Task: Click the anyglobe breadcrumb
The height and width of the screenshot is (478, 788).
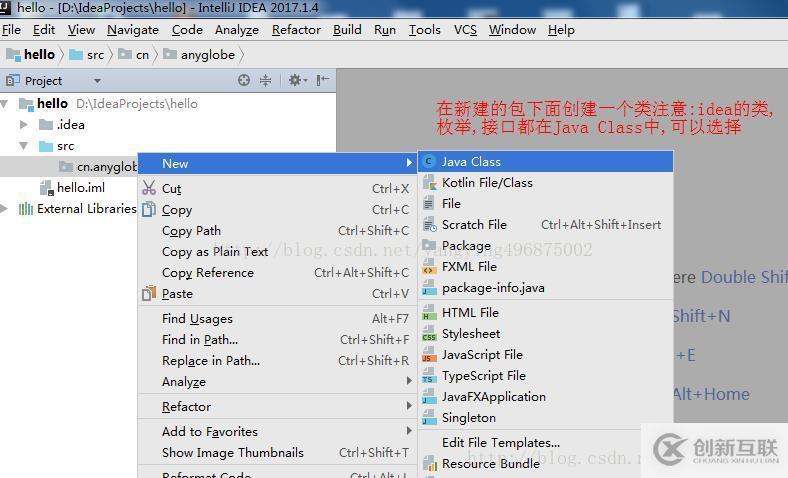Action: point(200,55)
